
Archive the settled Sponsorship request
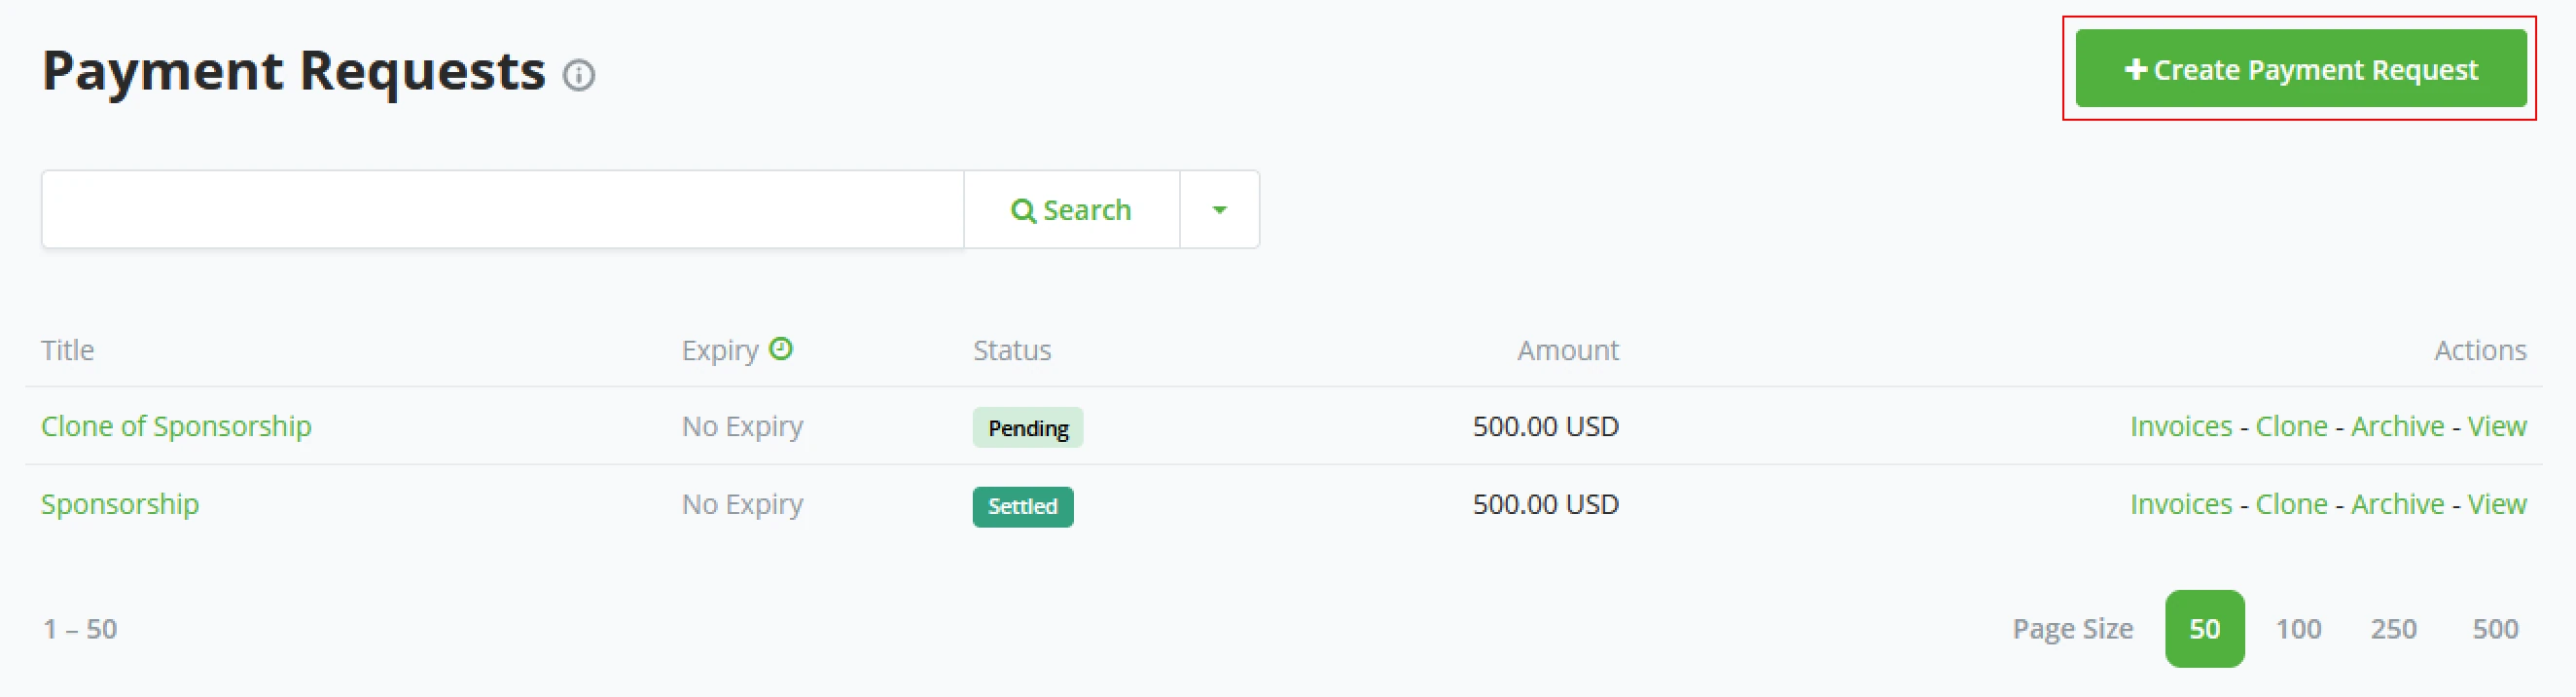click(x=2397, y=504)
